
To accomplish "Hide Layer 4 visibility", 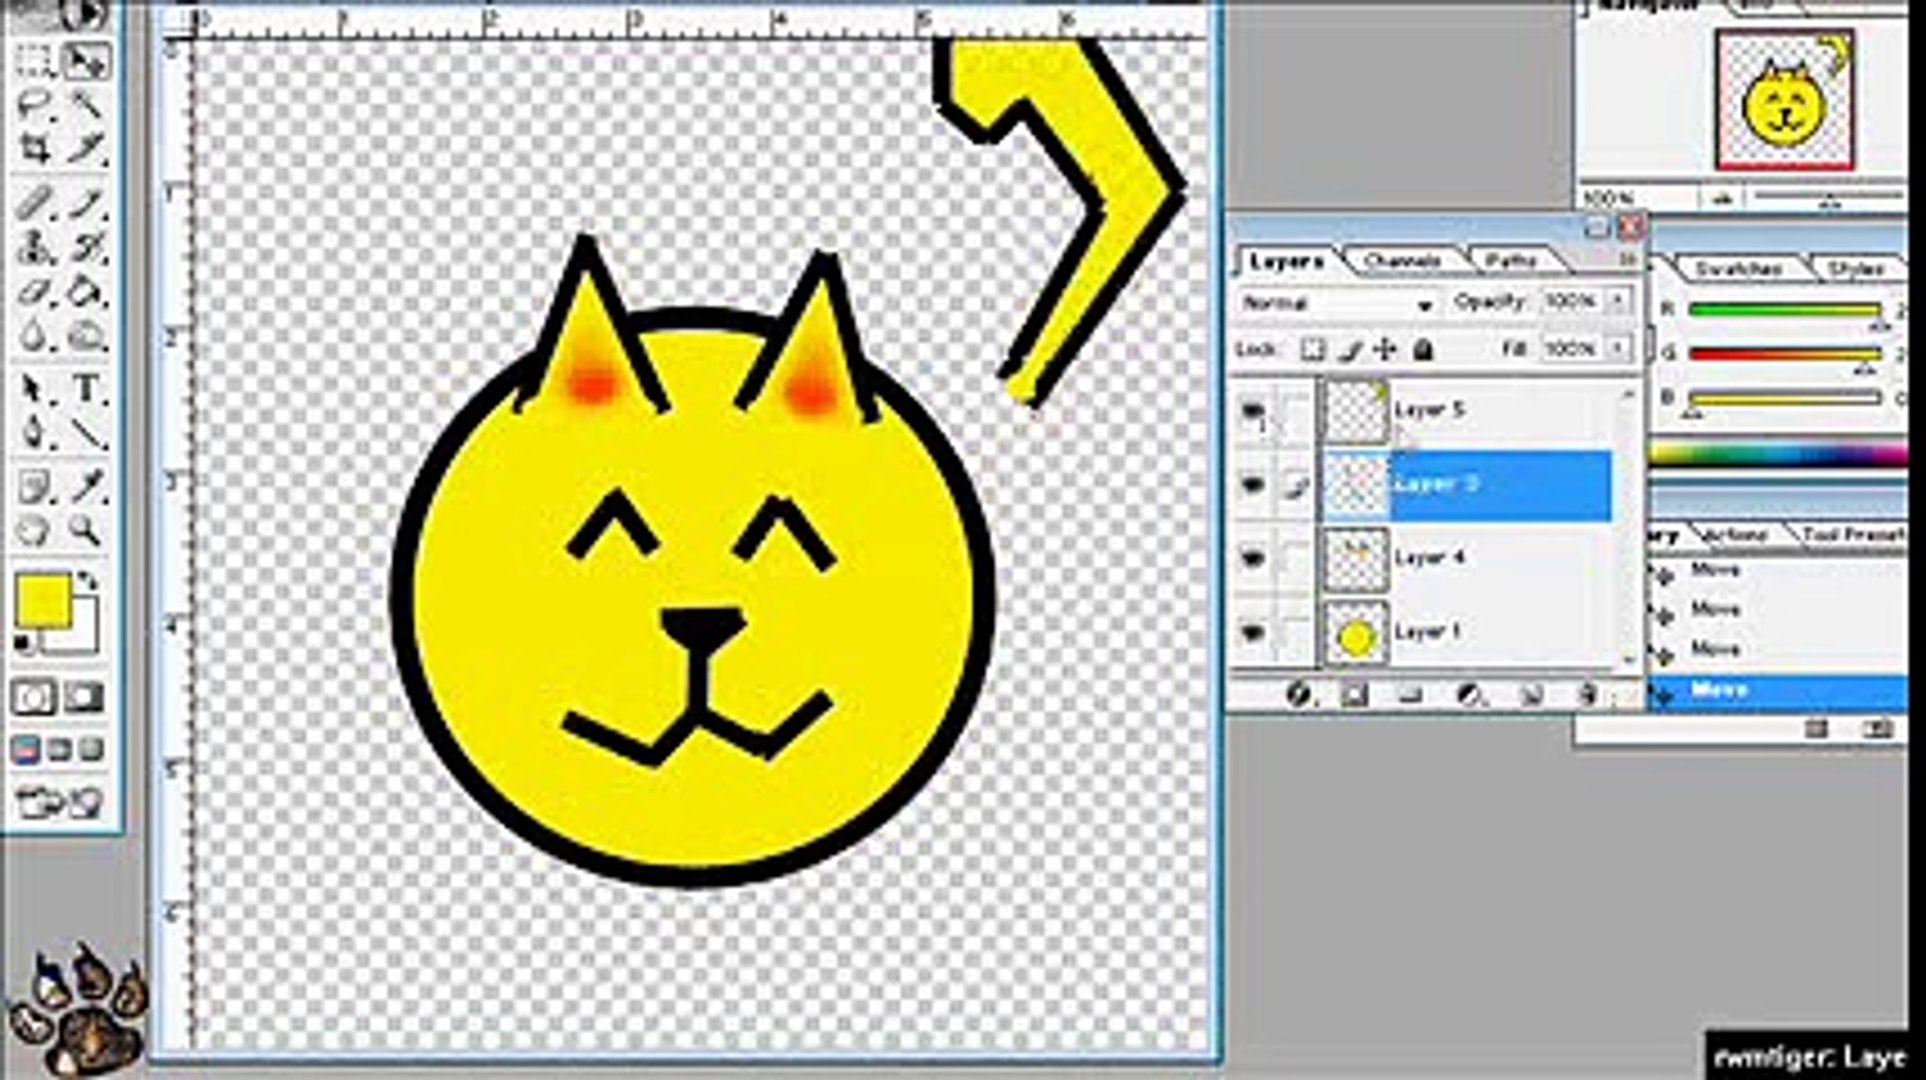I will 1255,556.
